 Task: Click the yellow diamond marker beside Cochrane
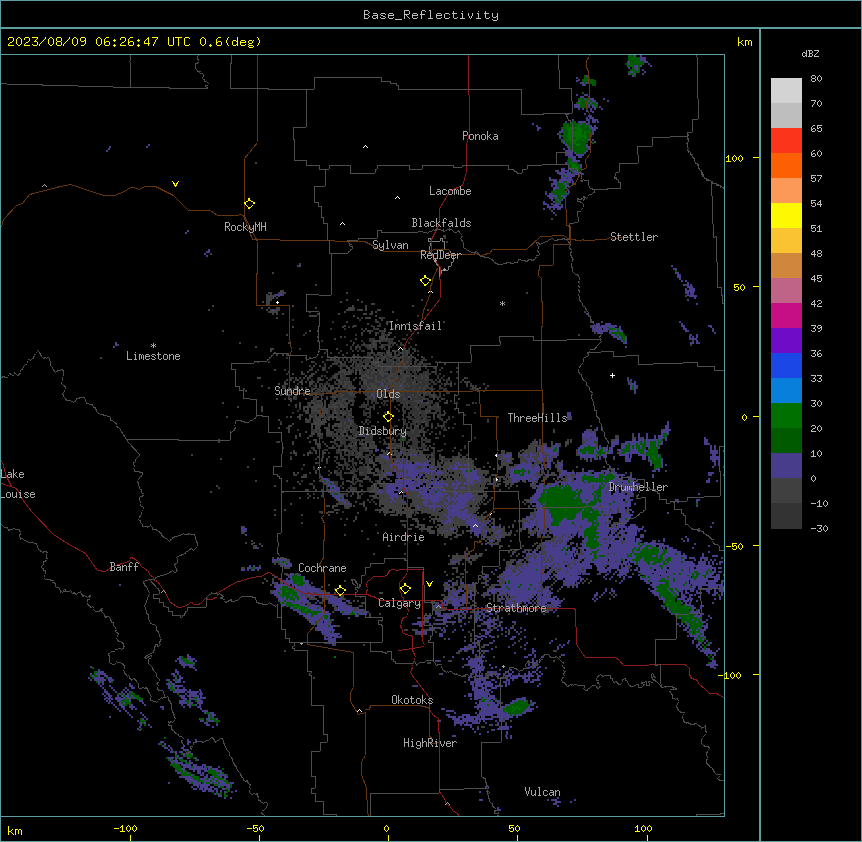point(340,591)
